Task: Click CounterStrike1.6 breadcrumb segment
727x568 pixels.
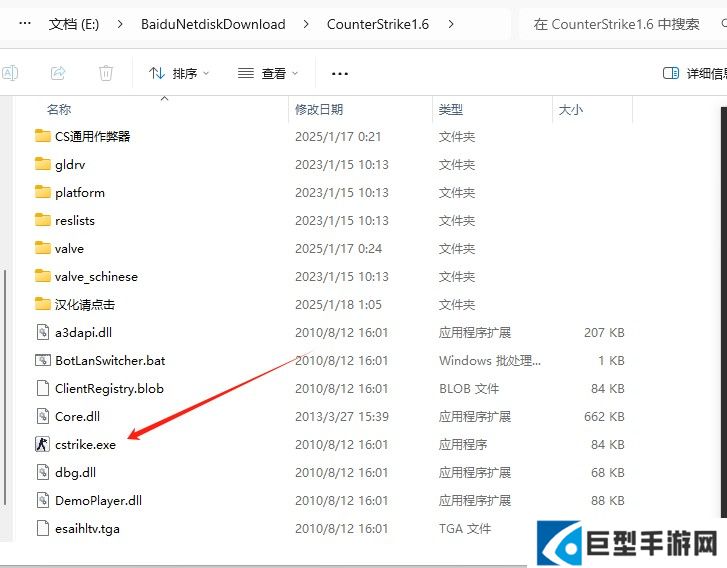Action: tap(378, 24)
